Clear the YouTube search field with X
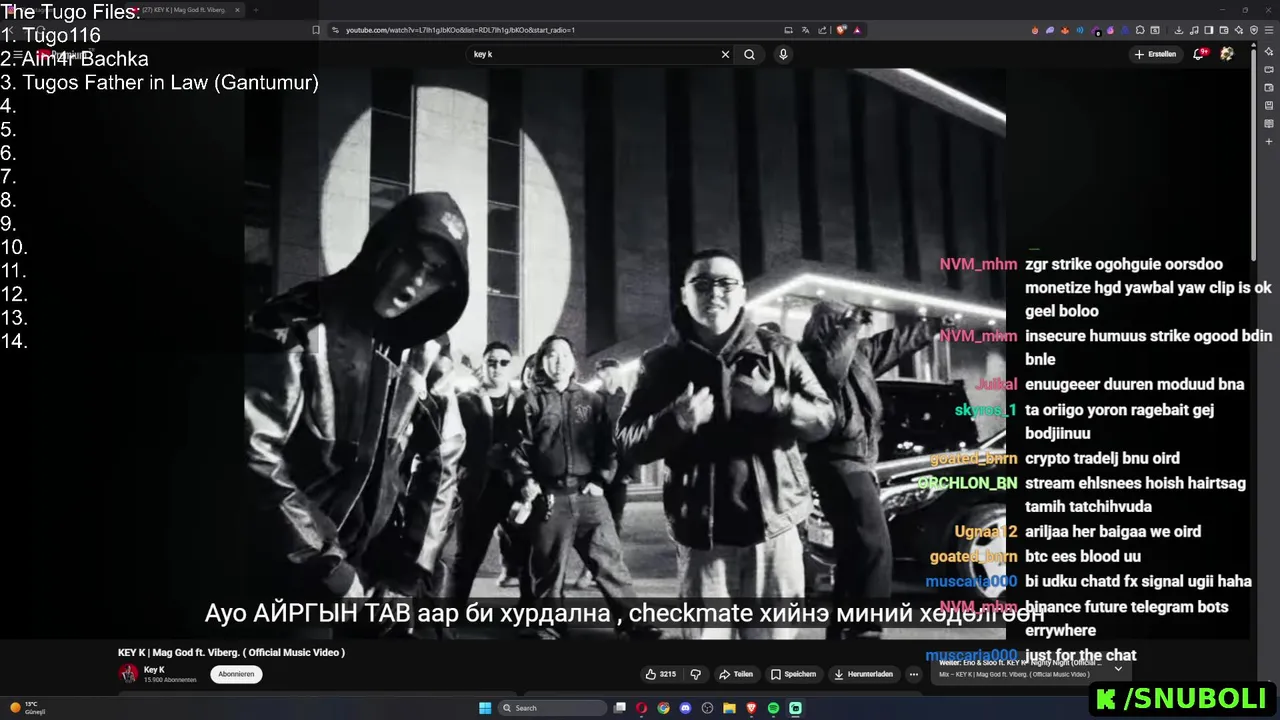The width and height of the screenshot is (1280, 720). point(725,54)
